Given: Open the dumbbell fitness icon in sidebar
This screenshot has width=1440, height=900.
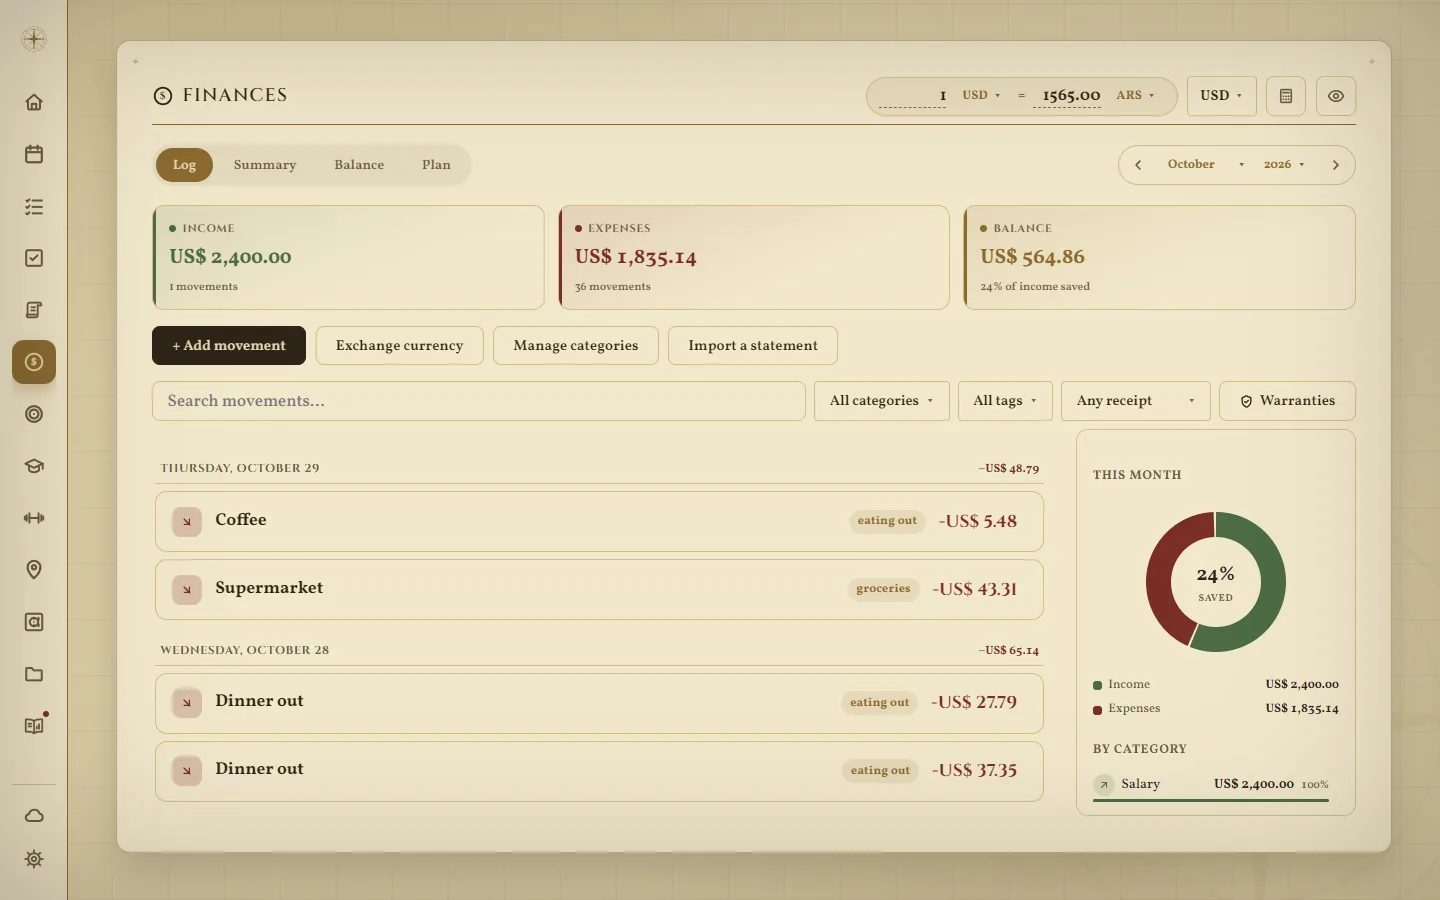Looking at the screenshot, I should pos(34,518).
